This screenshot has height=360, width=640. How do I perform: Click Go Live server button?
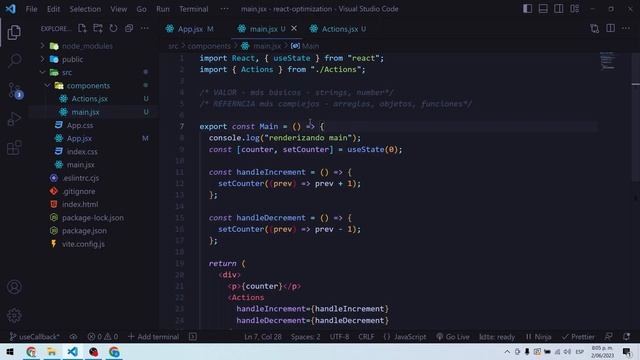point(453,337)
